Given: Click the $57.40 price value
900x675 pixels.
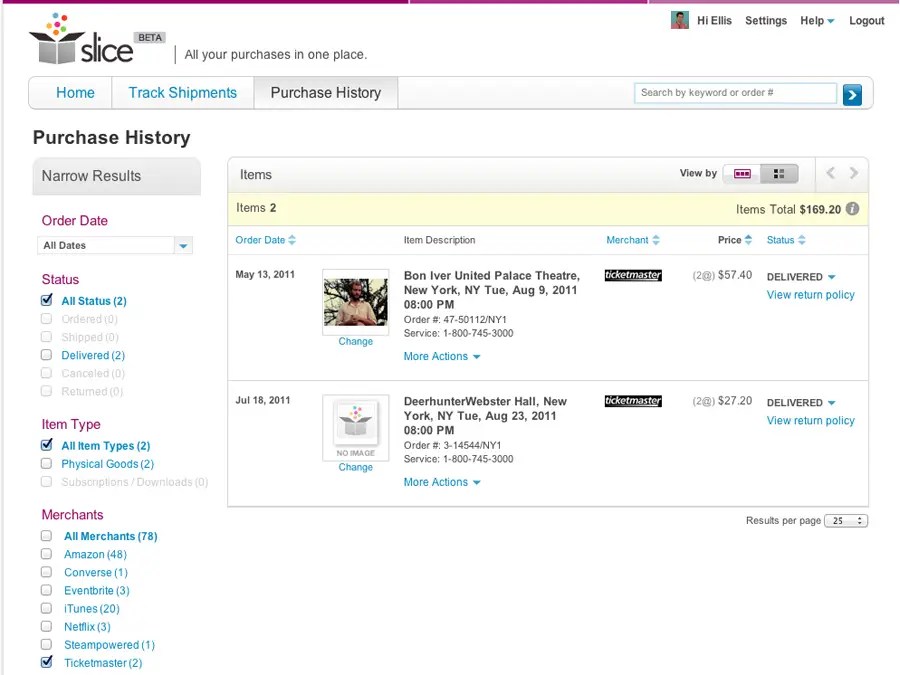Looking at the screenshot, I should 735,275.
